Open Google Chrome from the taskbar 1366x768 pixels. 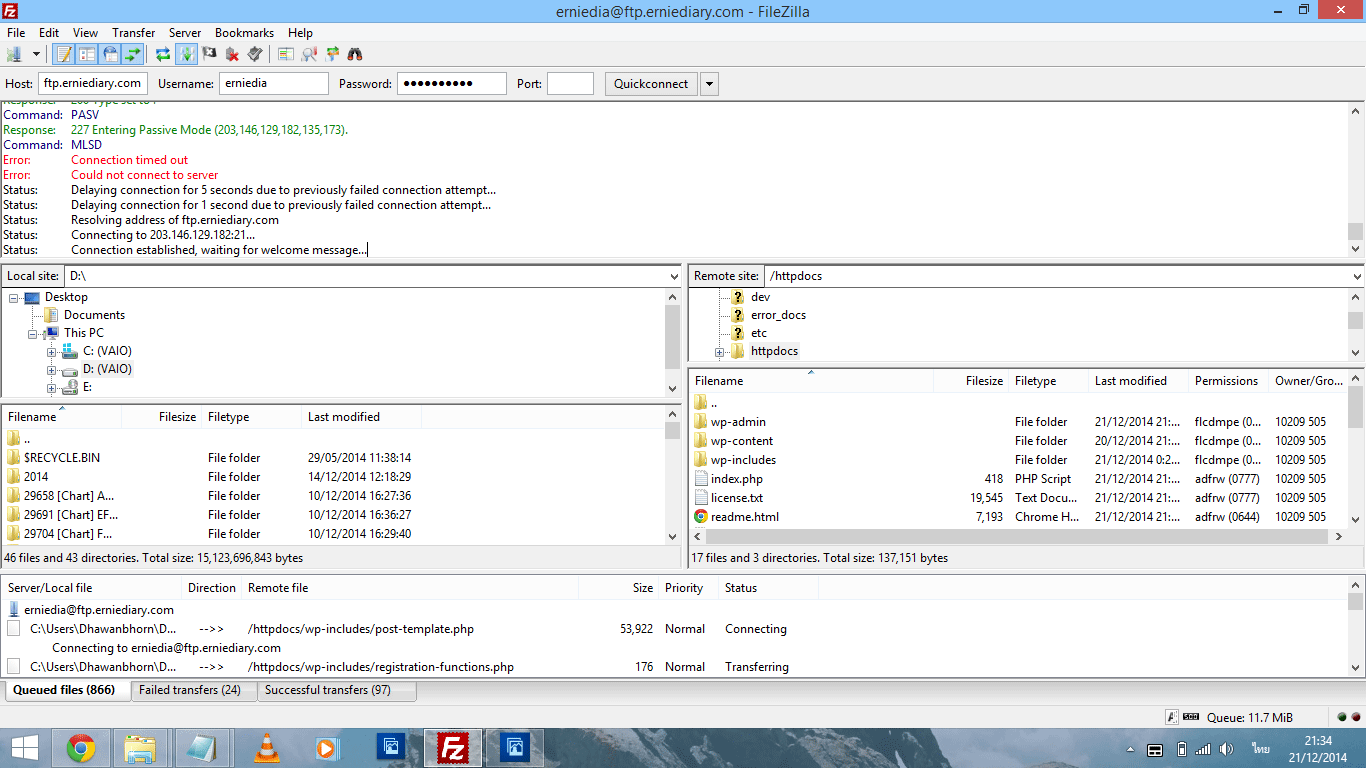81,748
